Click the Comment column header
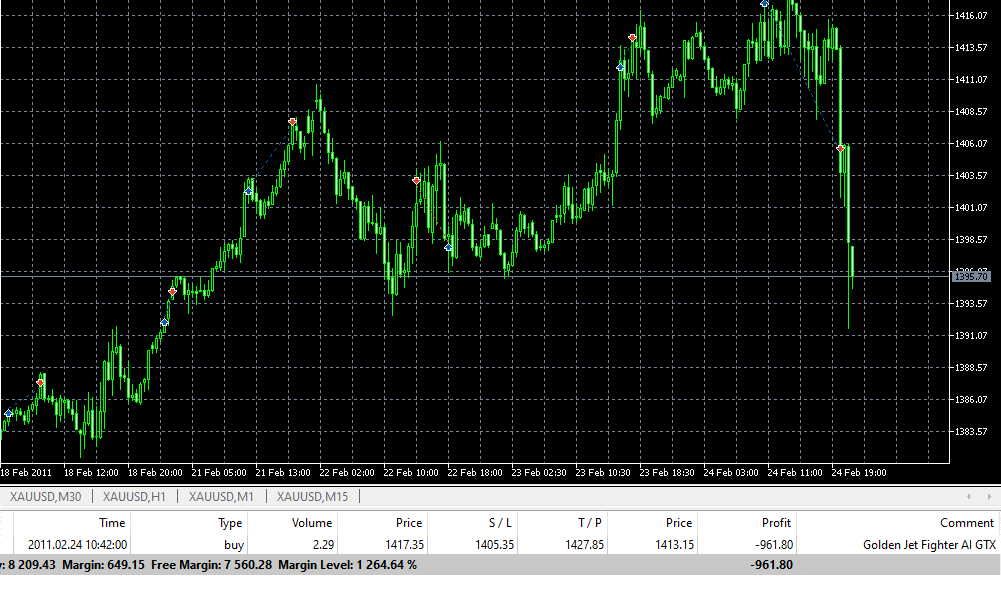1001x602 pixels. [x=966, y=522]
